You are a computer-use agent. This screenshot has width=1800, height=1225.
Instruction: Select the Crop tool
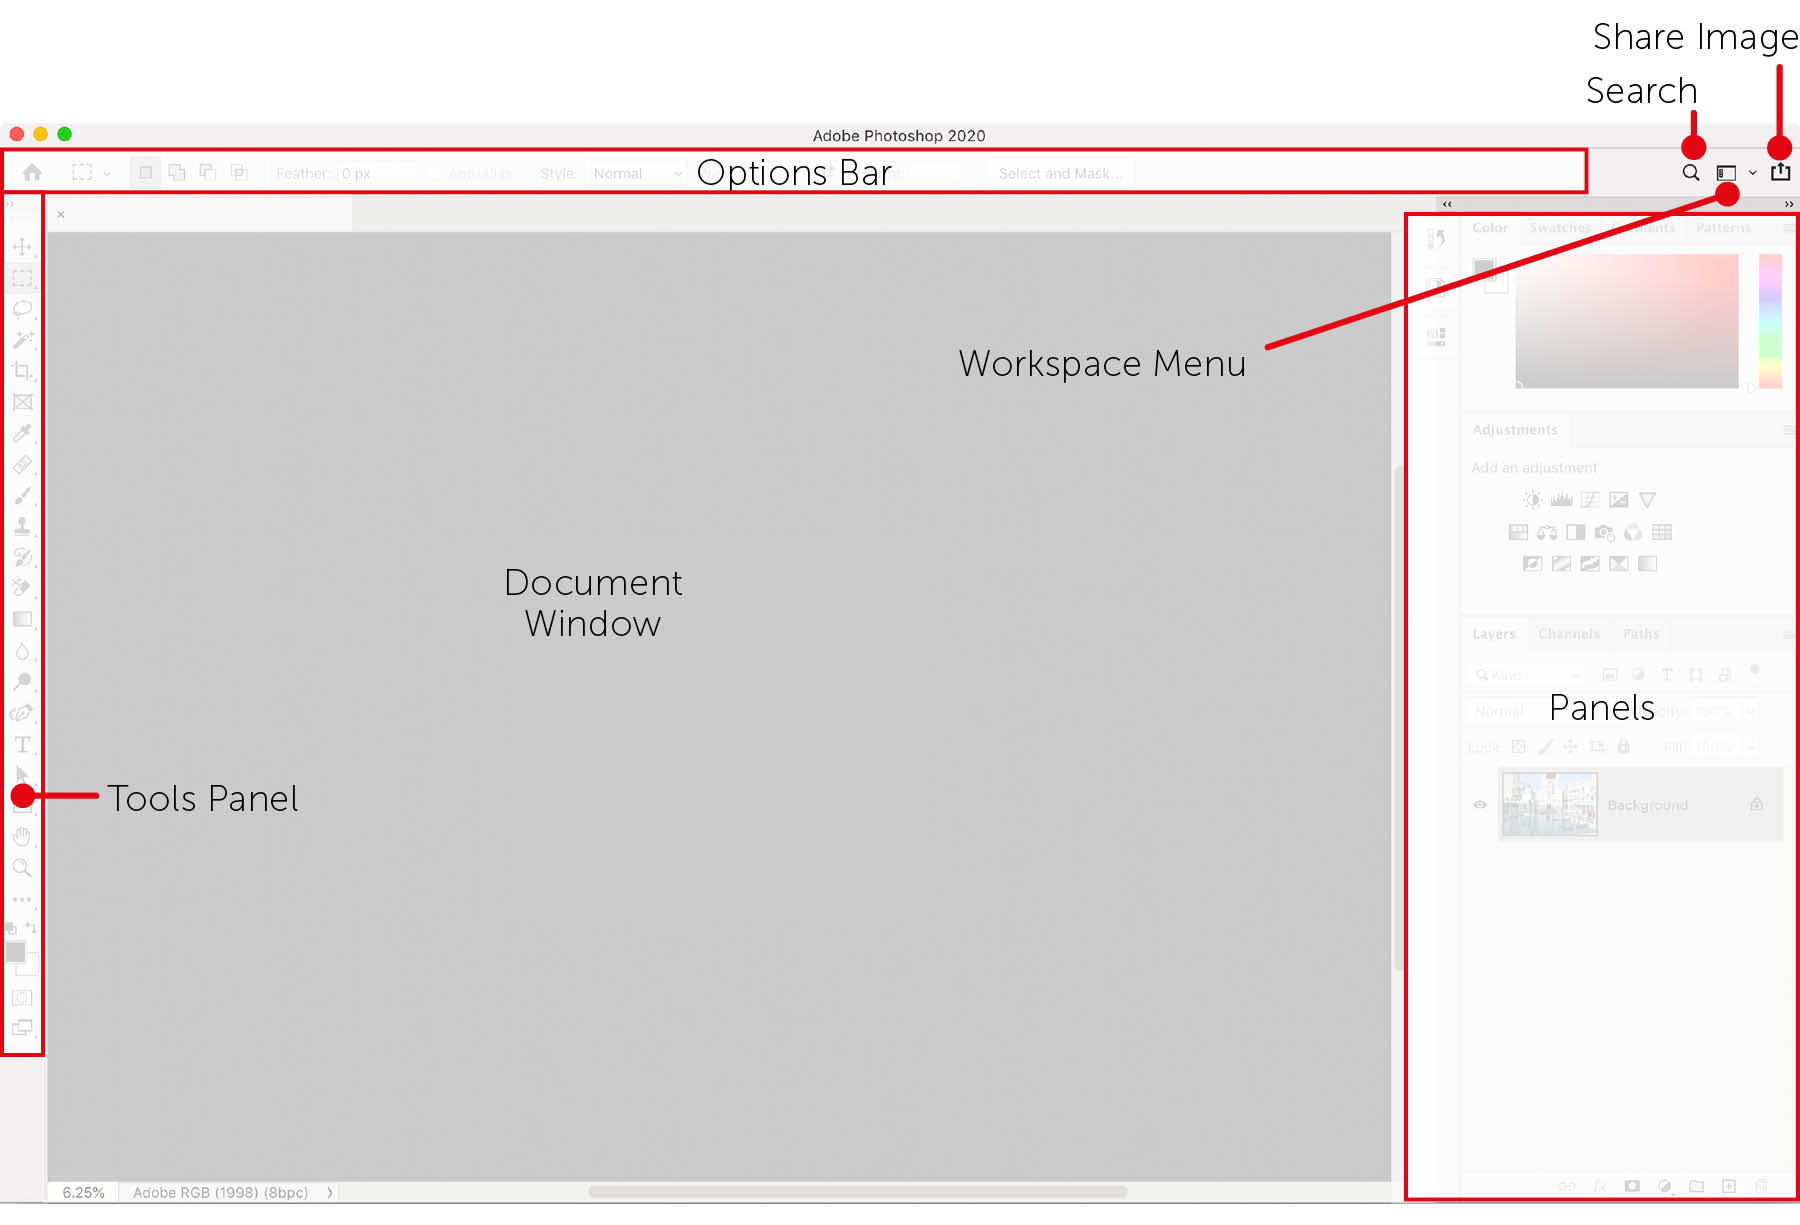[22, 371]
